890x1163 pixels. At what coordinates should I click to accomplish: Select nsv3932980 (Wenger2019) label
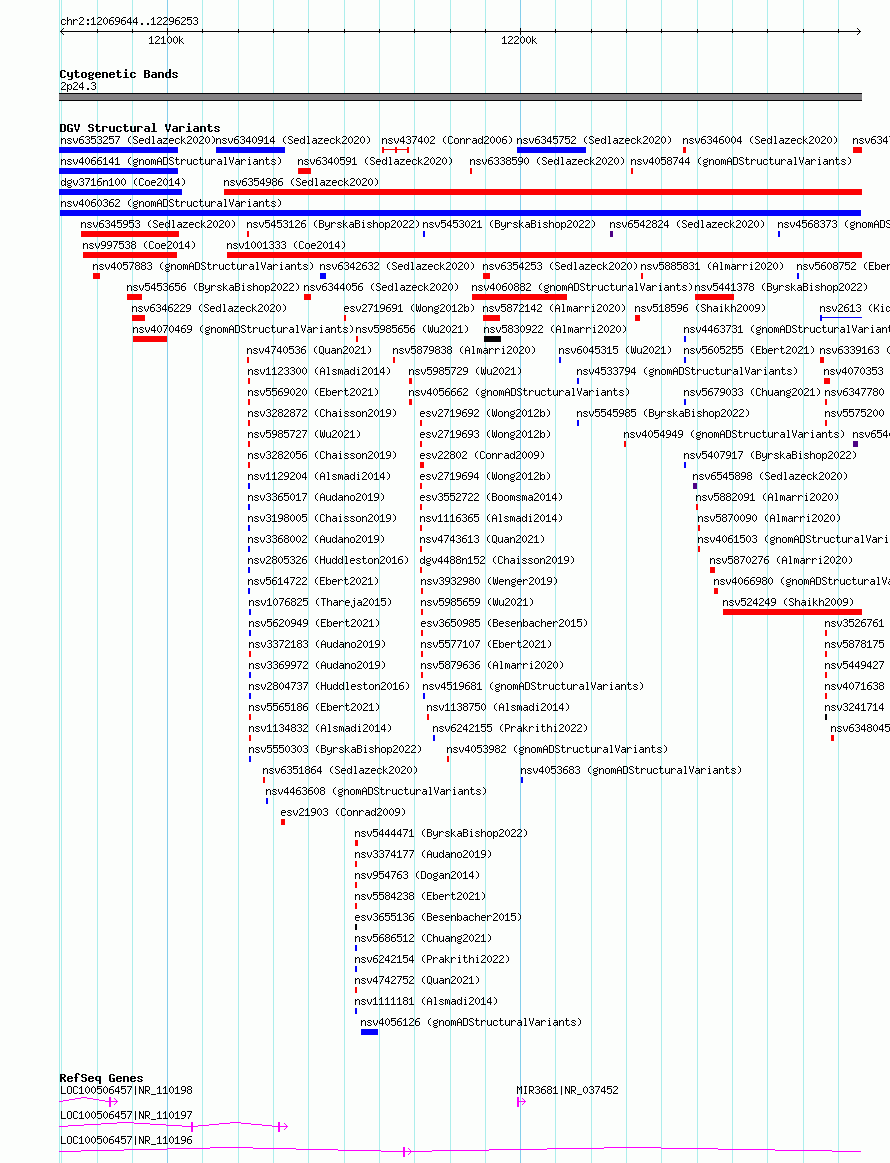coord(490,582)
